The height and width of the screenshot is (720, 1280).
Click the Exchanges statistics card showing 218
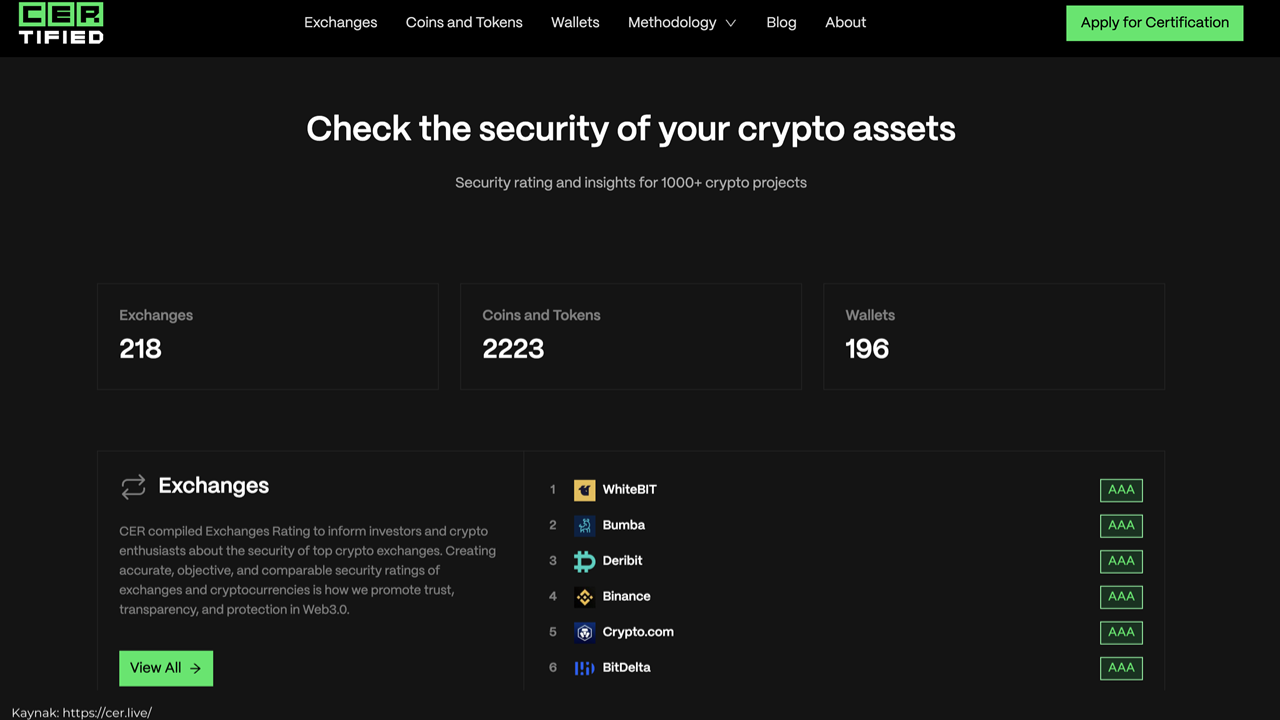(x=267, y=336)
